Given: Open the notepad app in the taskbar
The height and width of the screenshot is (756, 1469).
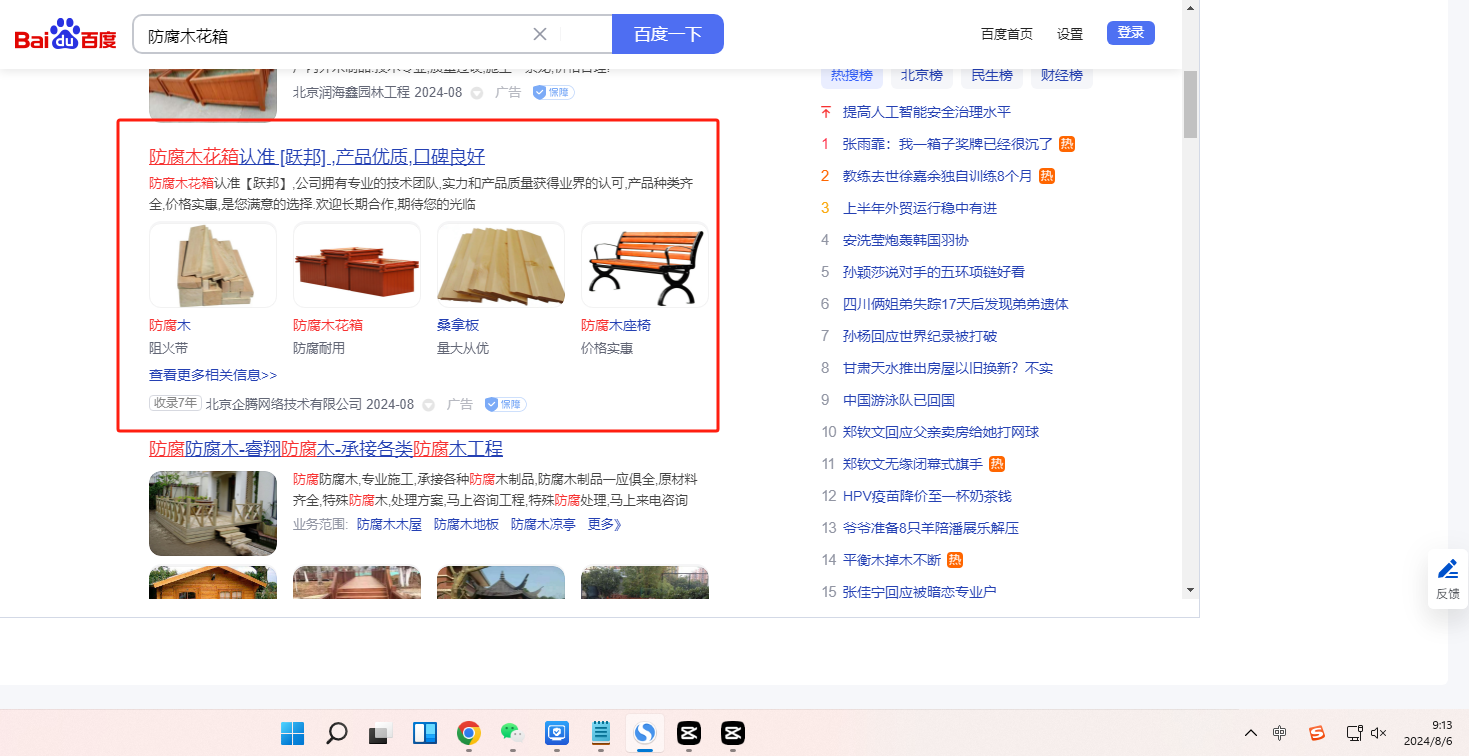Looking at the screenshot, I should click(600, 733).
